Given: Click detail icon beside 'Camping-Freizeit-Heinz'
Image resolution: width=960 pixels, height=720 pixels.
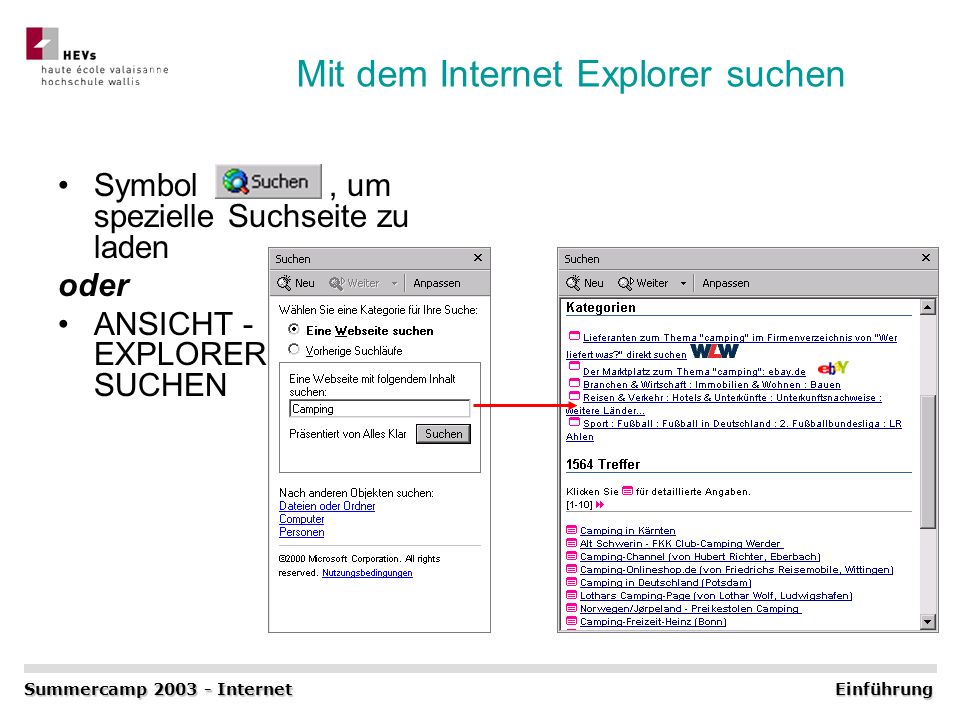Looking at the screenshot, I should pyautogui.click(x=571, y=621).
